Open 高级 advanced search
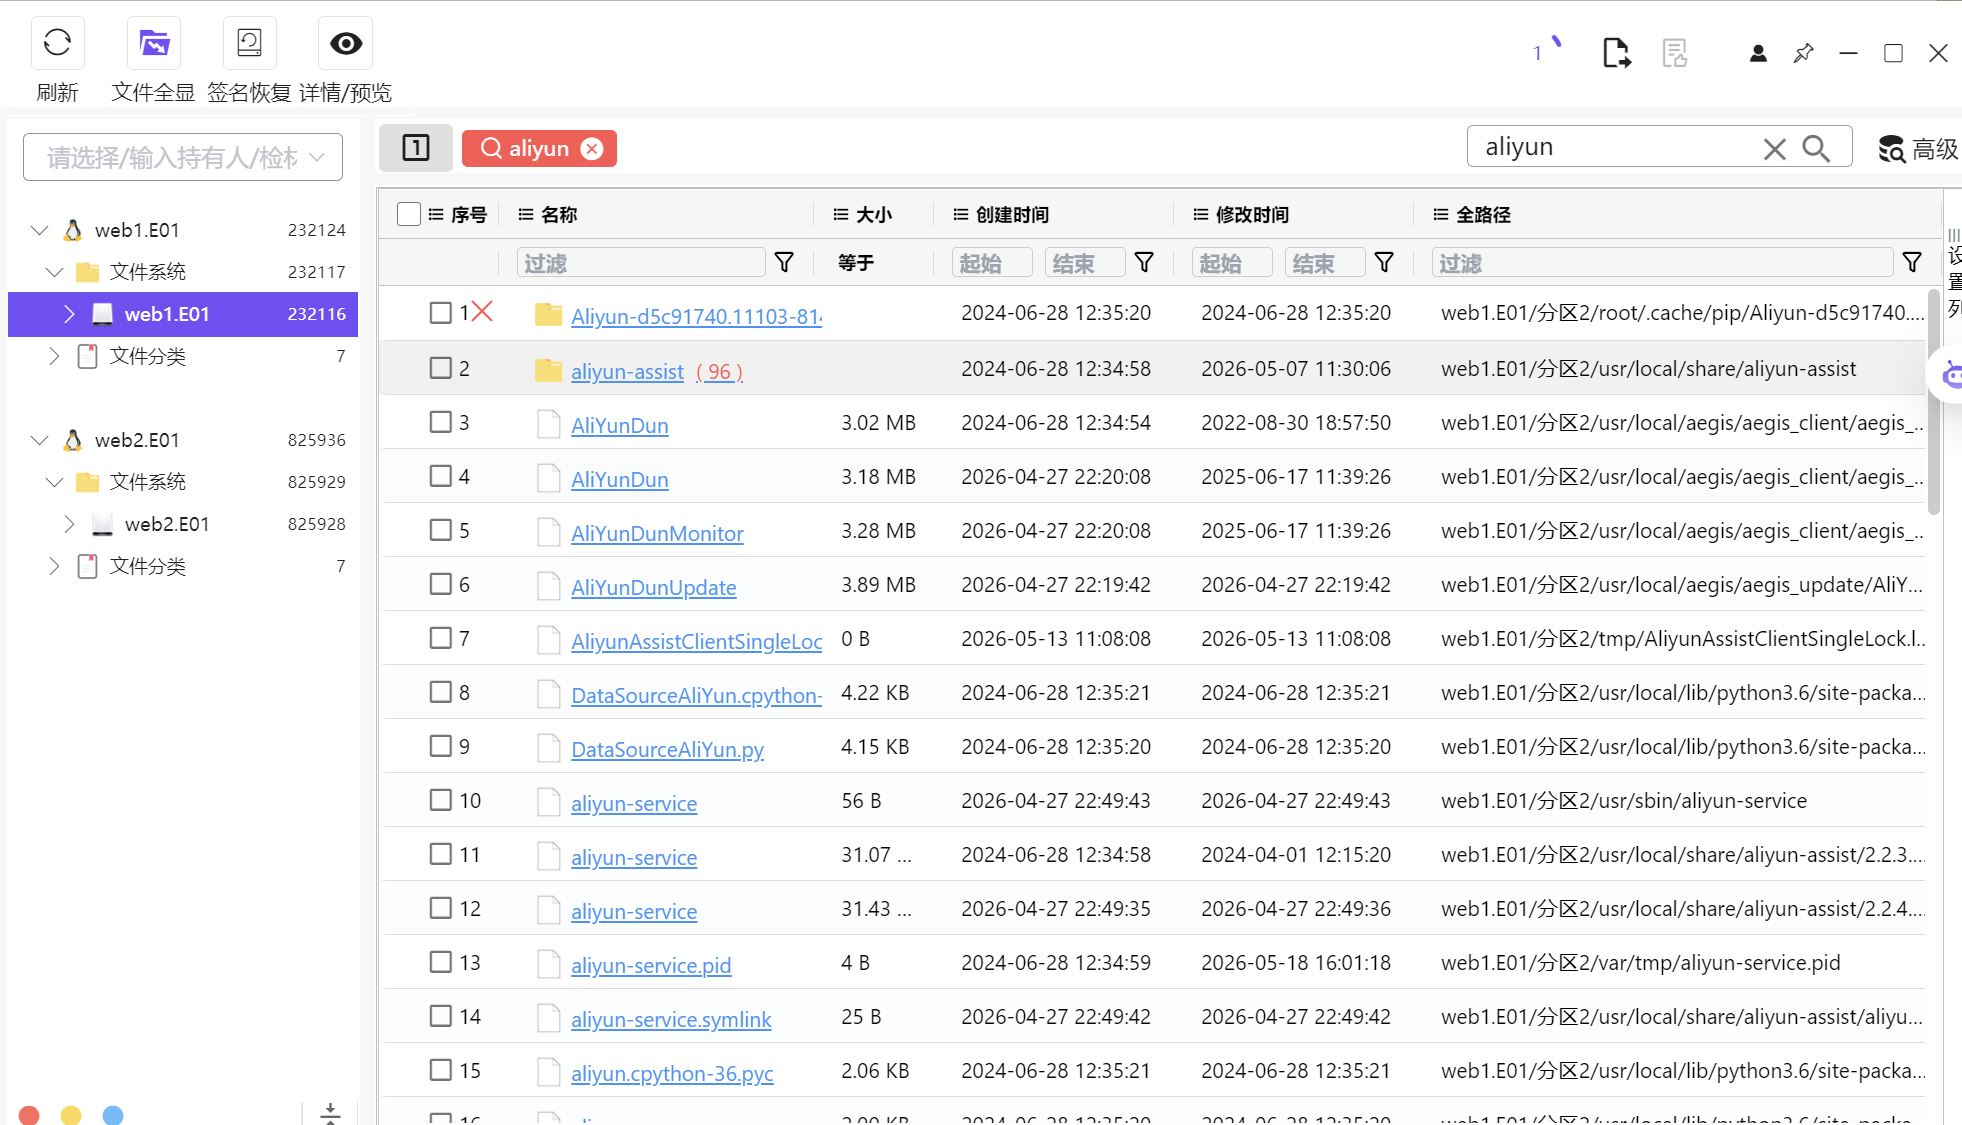1962x1125 pixels. pos(1918,149)
